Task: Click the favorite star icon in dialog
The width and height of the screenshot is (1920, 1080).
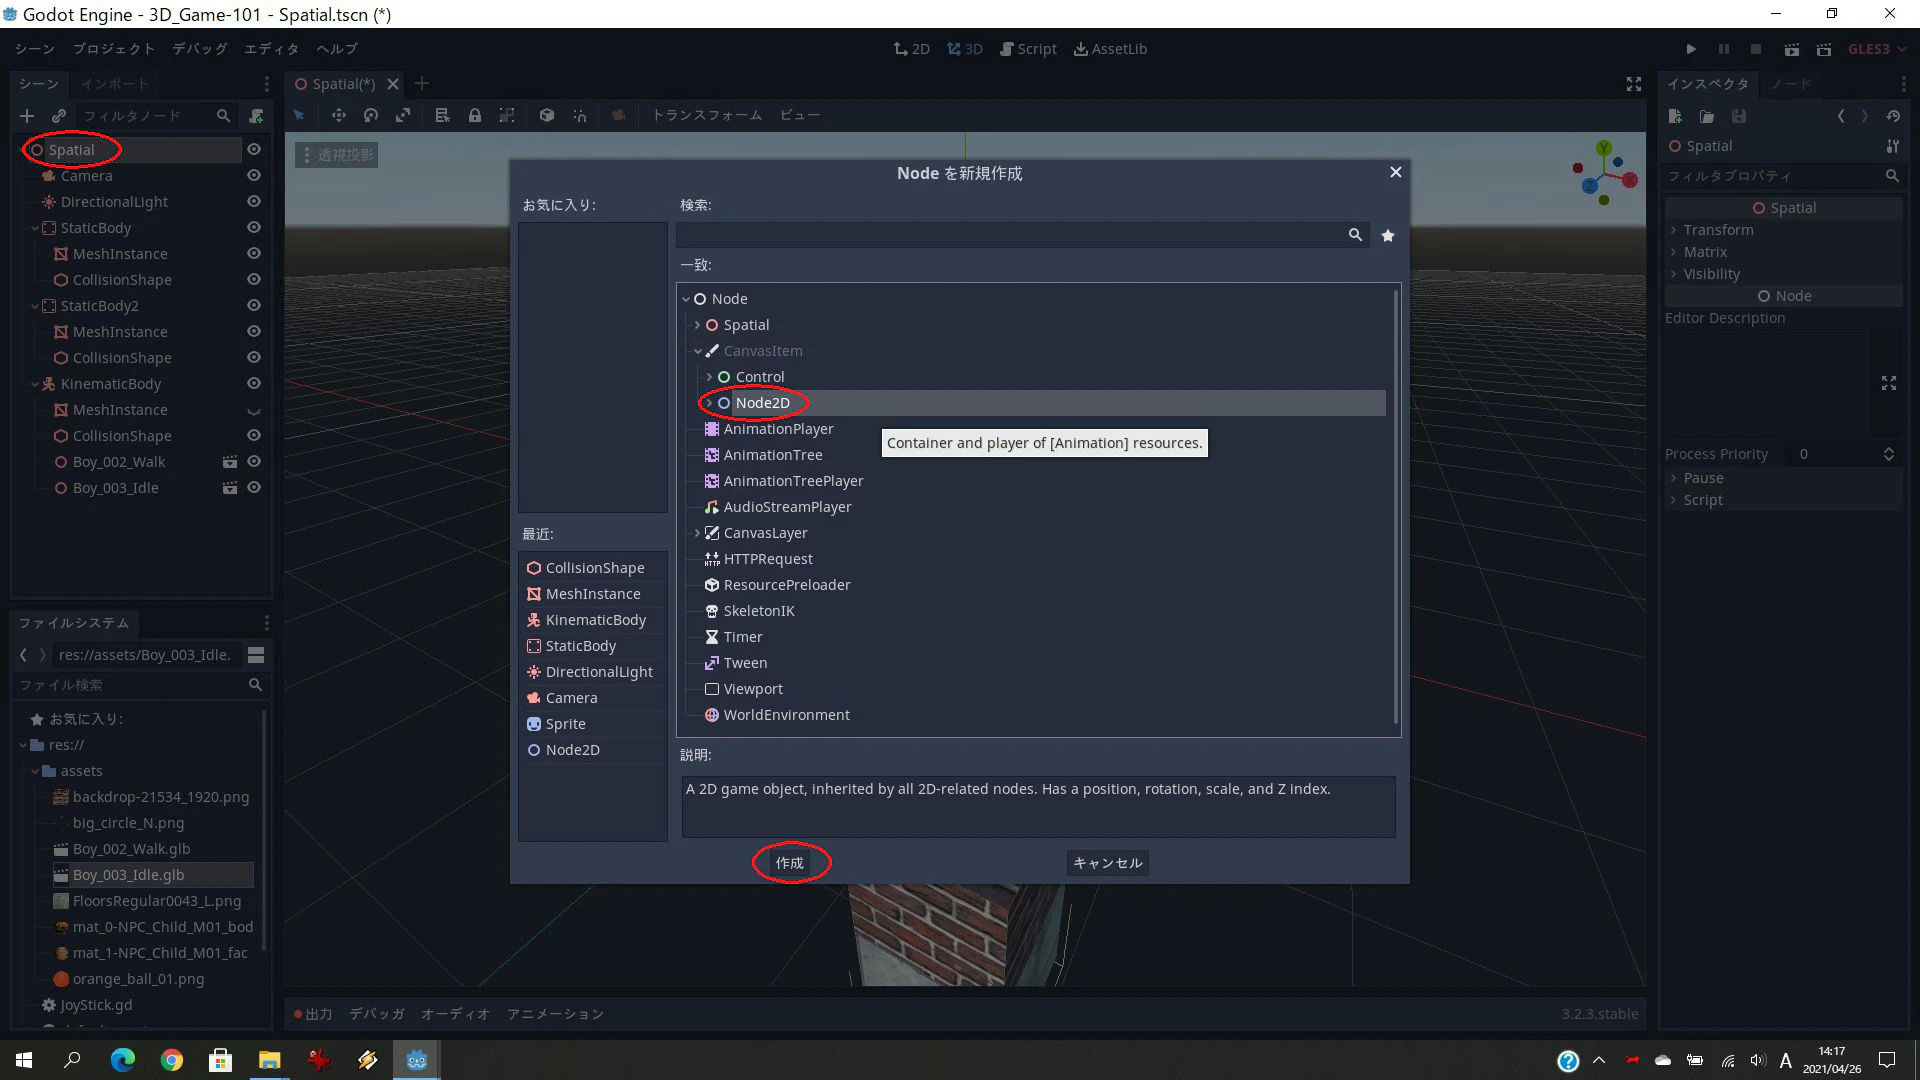Action: (1388, 235)
